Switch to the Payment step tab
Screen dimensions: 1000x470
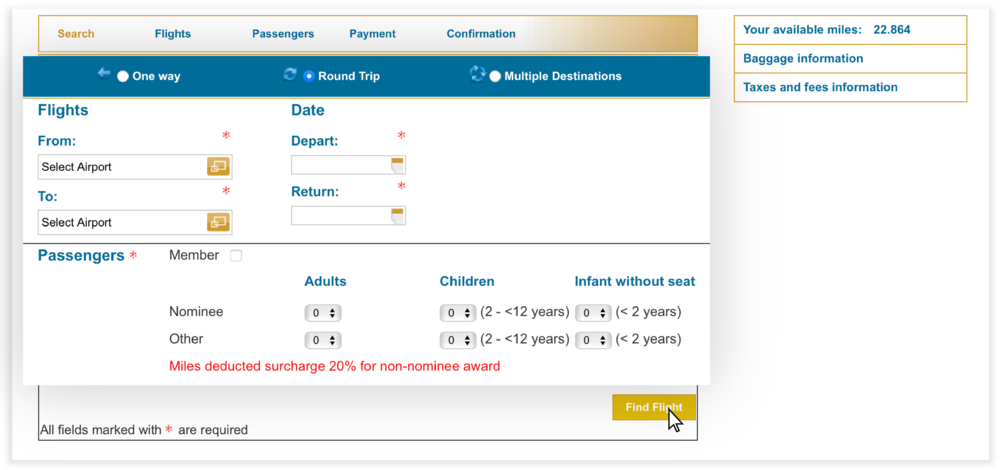[x=372, y=34]
